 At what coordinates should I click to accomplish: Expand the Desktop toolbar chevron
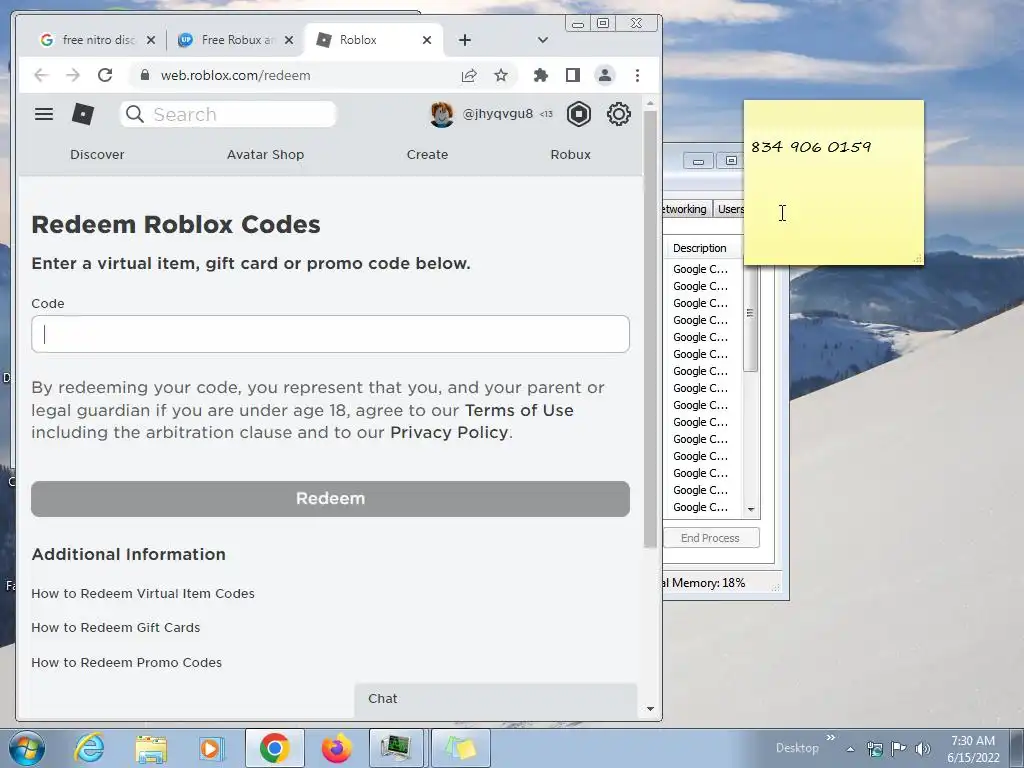click(x=831, y=738)
